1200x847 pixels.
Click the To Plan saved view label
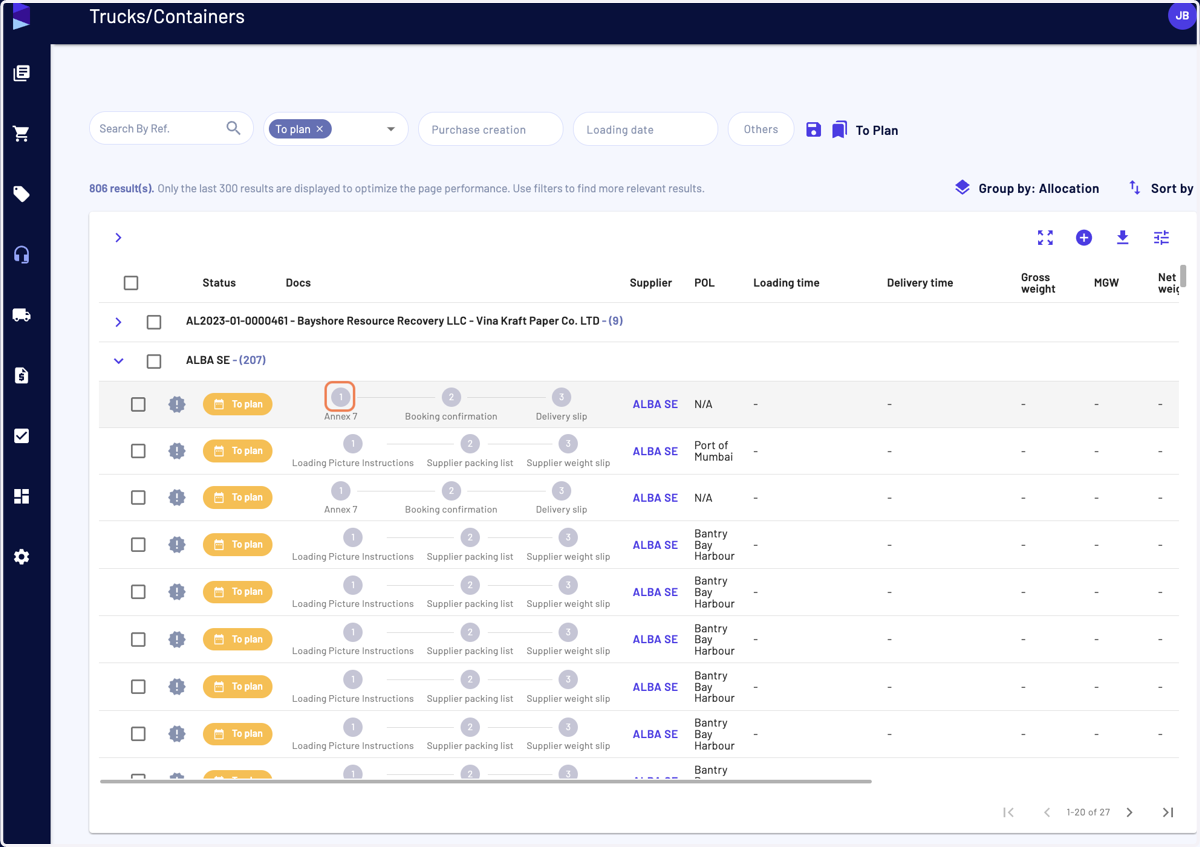pos(877,130)
